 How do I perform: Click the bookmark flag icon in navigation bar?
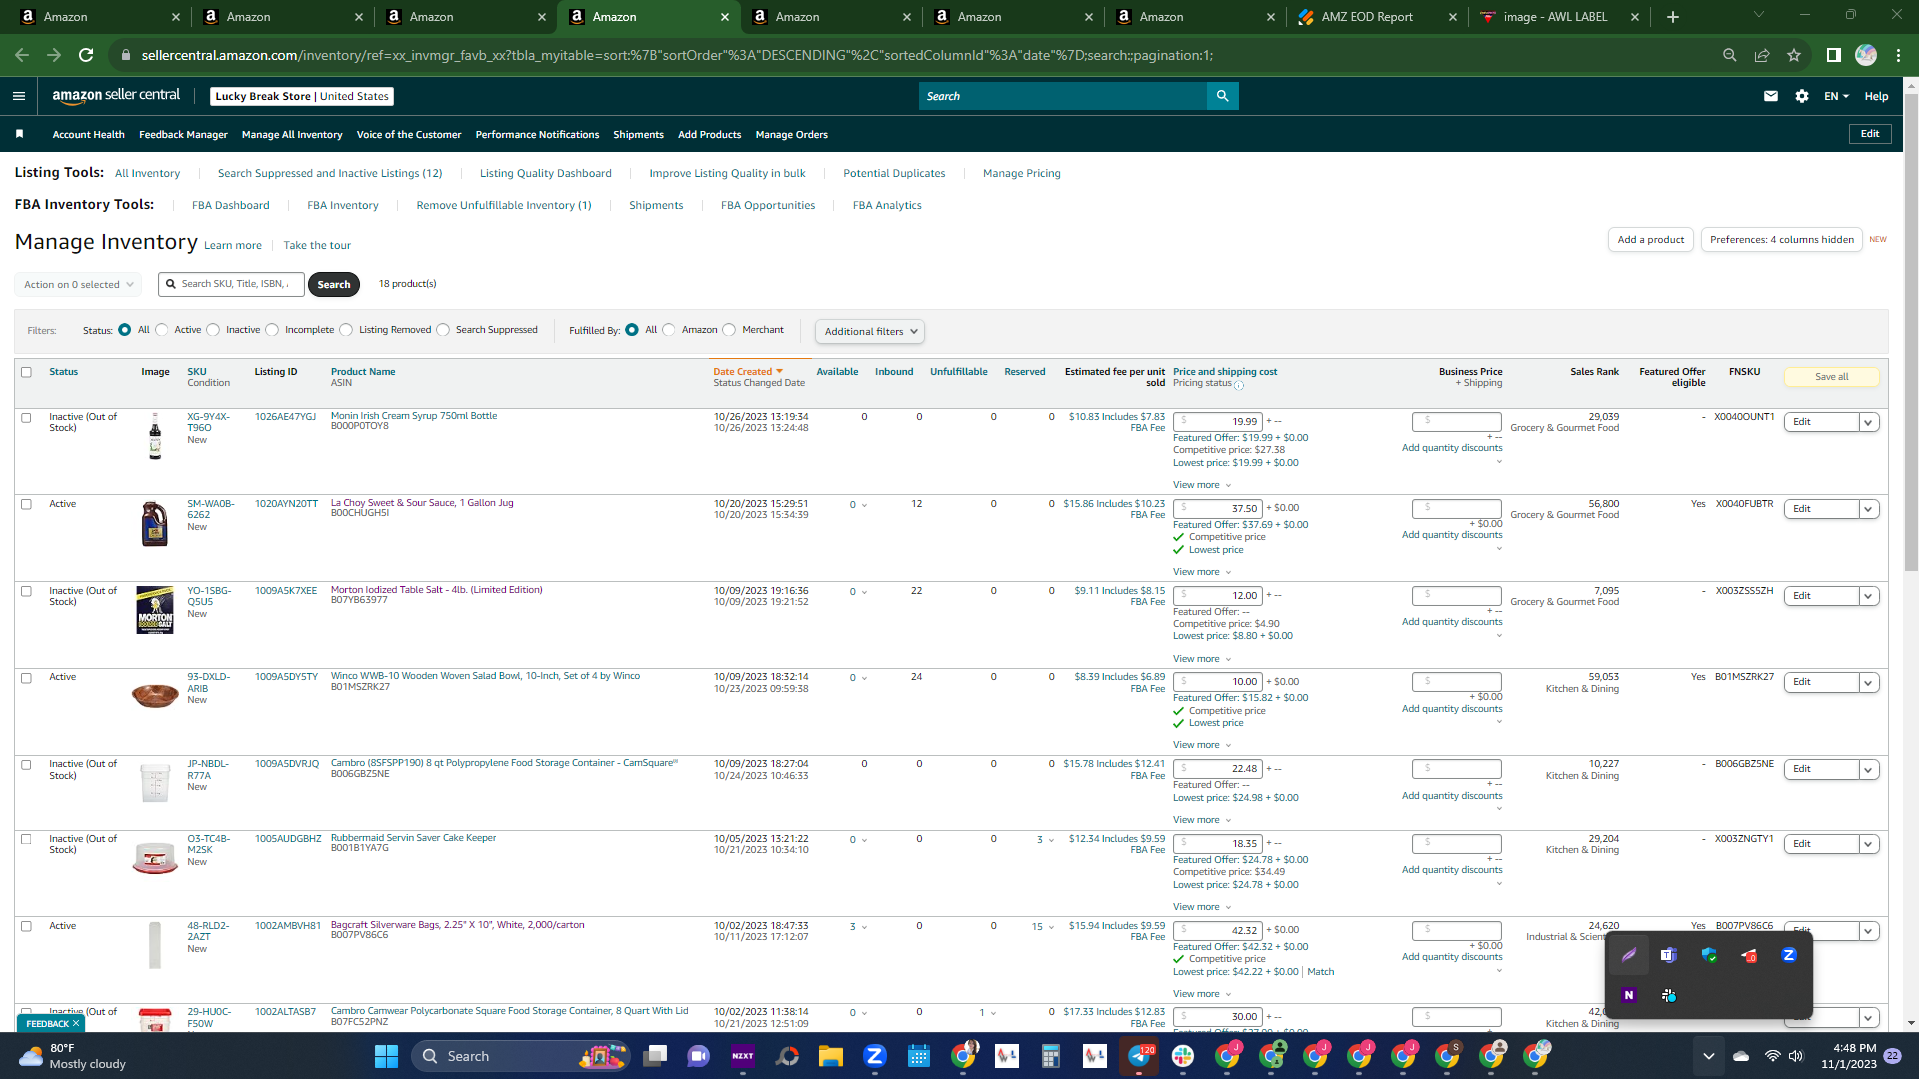pos(19,134)
